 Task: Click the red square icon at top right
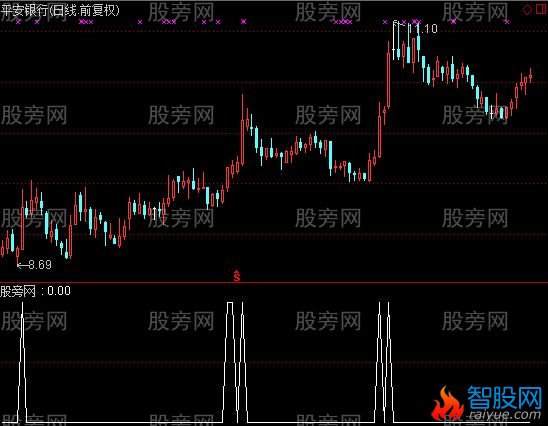tap(541, 9)
